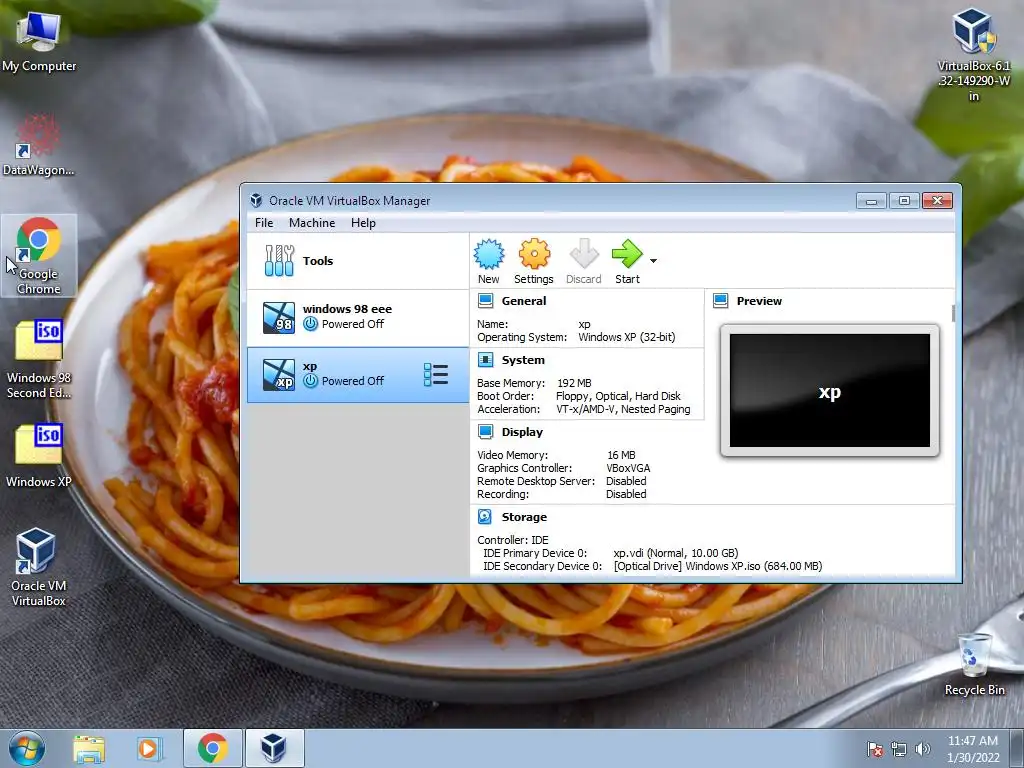Open the File menu
The height and width of the screenshot is (768, 1024).
click(264, 223)
